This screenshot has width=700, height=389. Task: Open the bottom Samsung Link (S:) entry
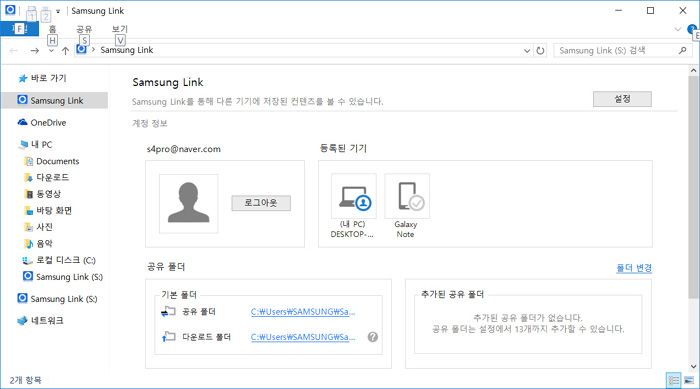(57, 298)
